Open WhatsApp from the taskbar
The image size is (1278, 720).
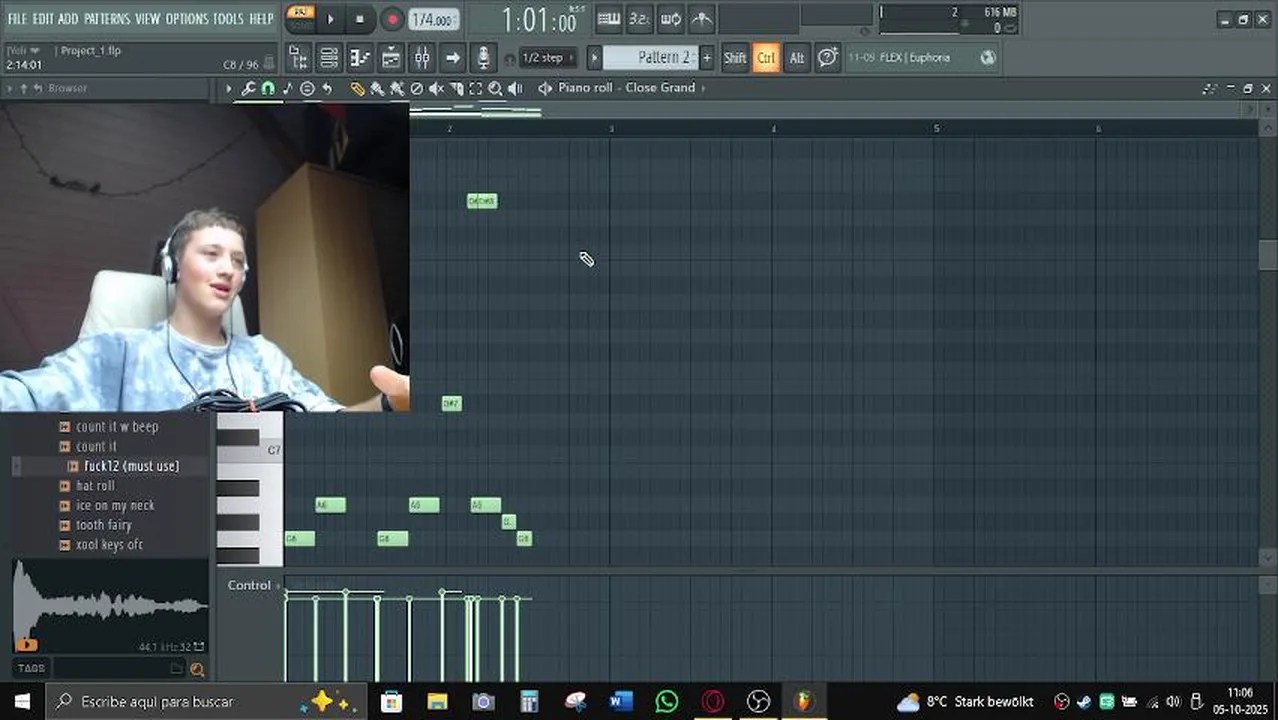[666, 702]
